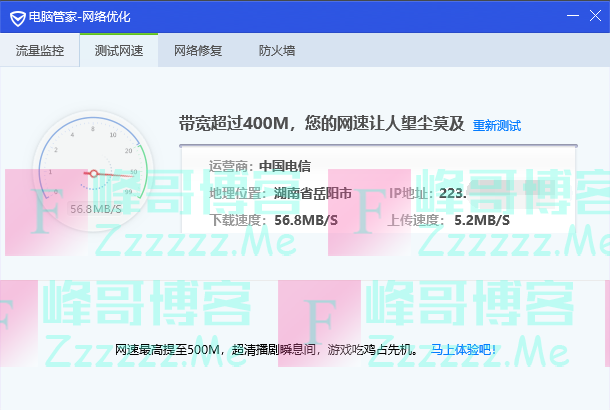
Task: Click the 网速最高提至500M promo text
Action: tap(266, 350)
